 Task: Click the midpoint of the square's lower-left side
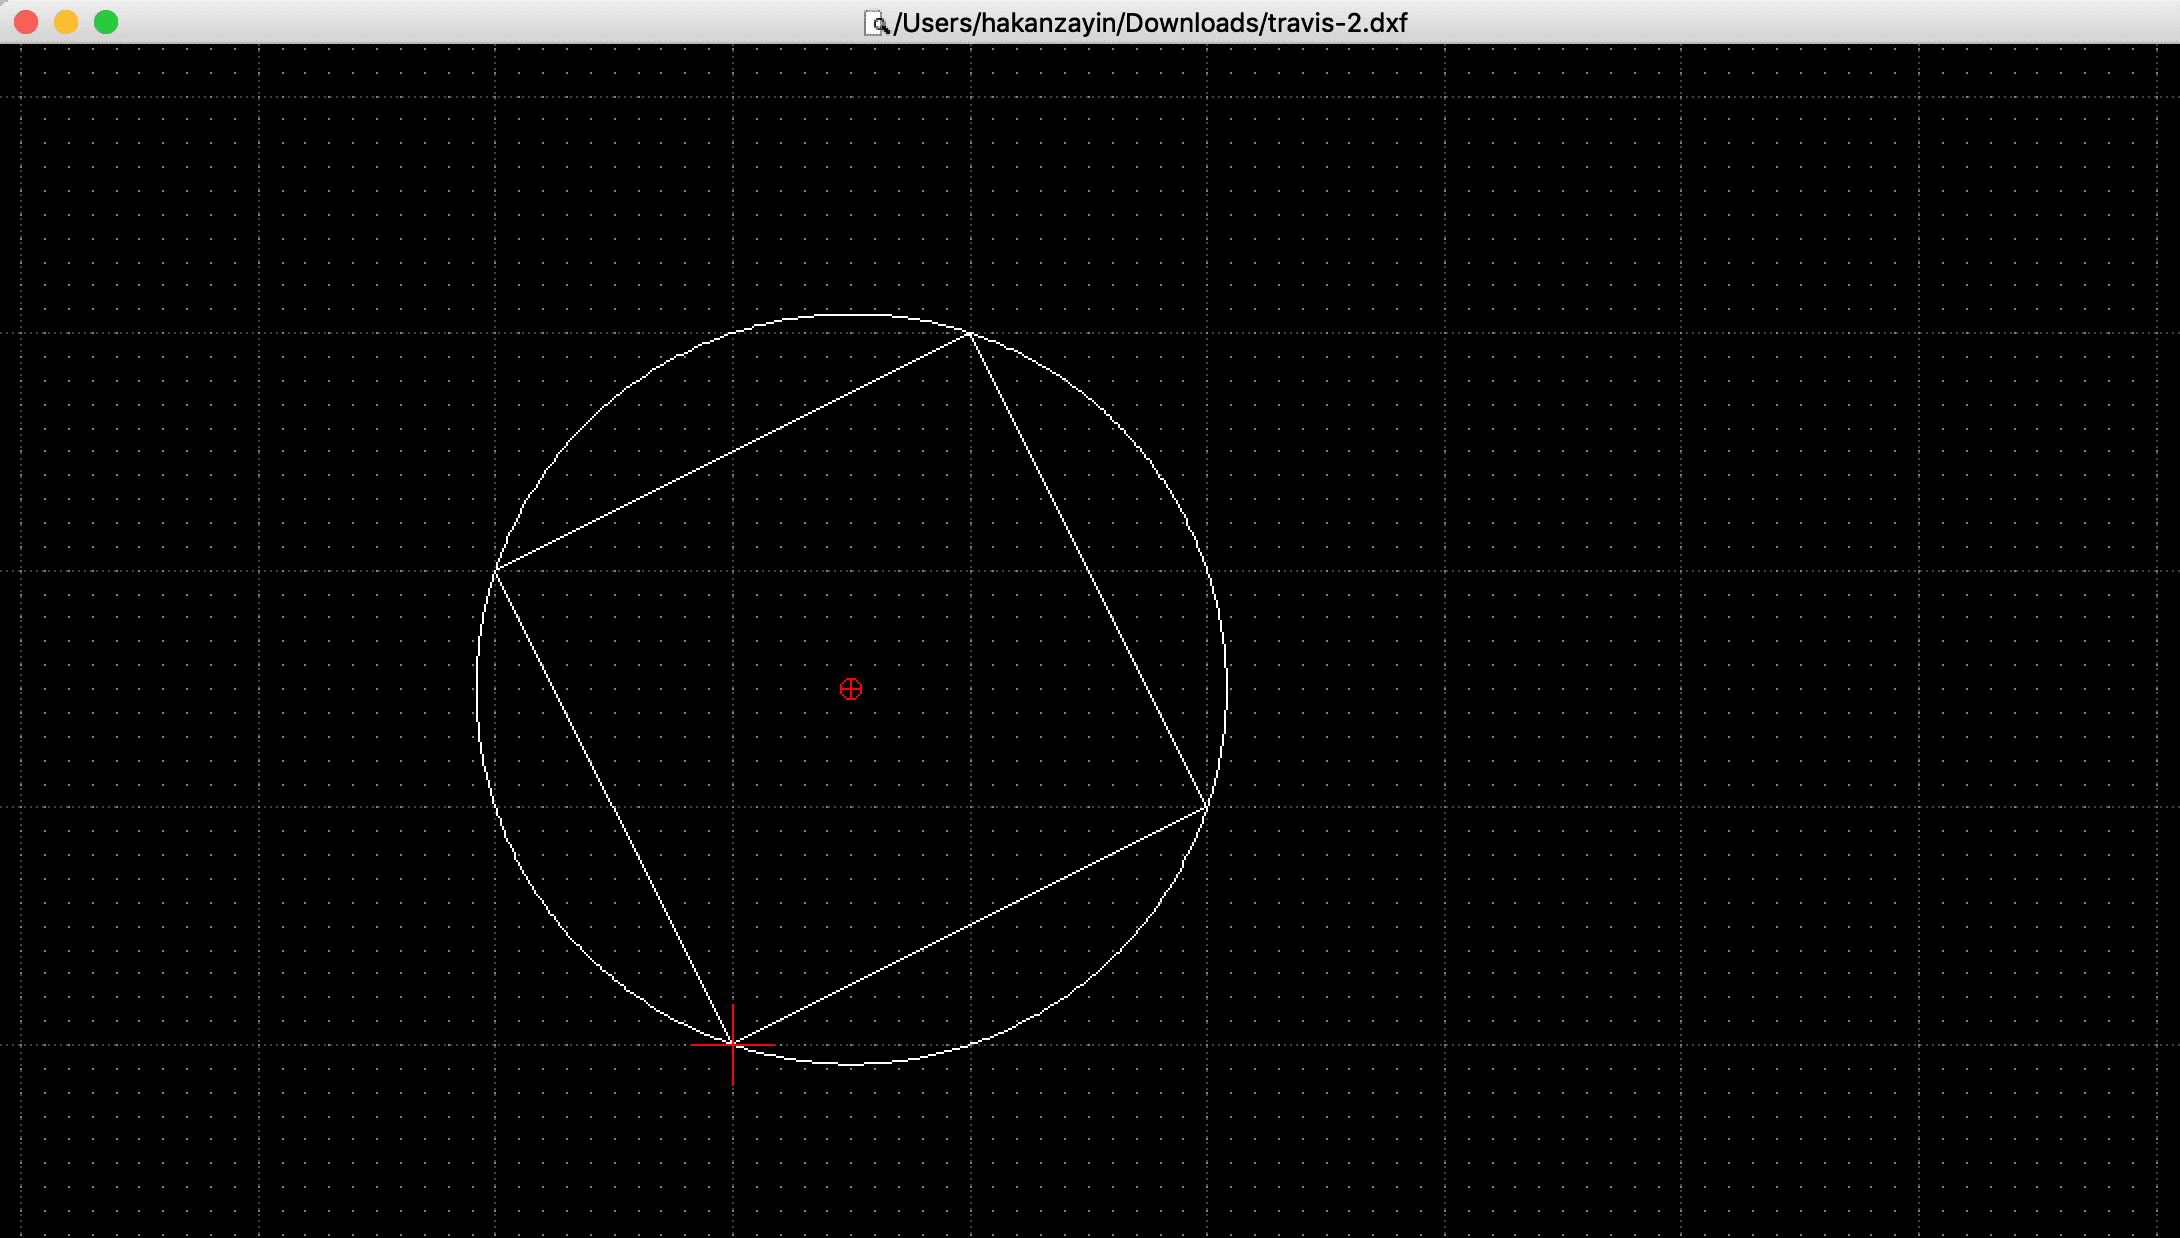click(x=614, y=807)
